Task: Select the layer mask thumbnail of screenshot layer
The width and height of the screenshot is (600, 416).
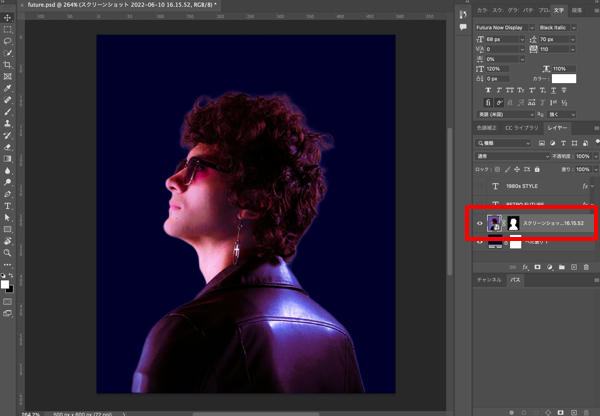Action: [x=513, y=223]
